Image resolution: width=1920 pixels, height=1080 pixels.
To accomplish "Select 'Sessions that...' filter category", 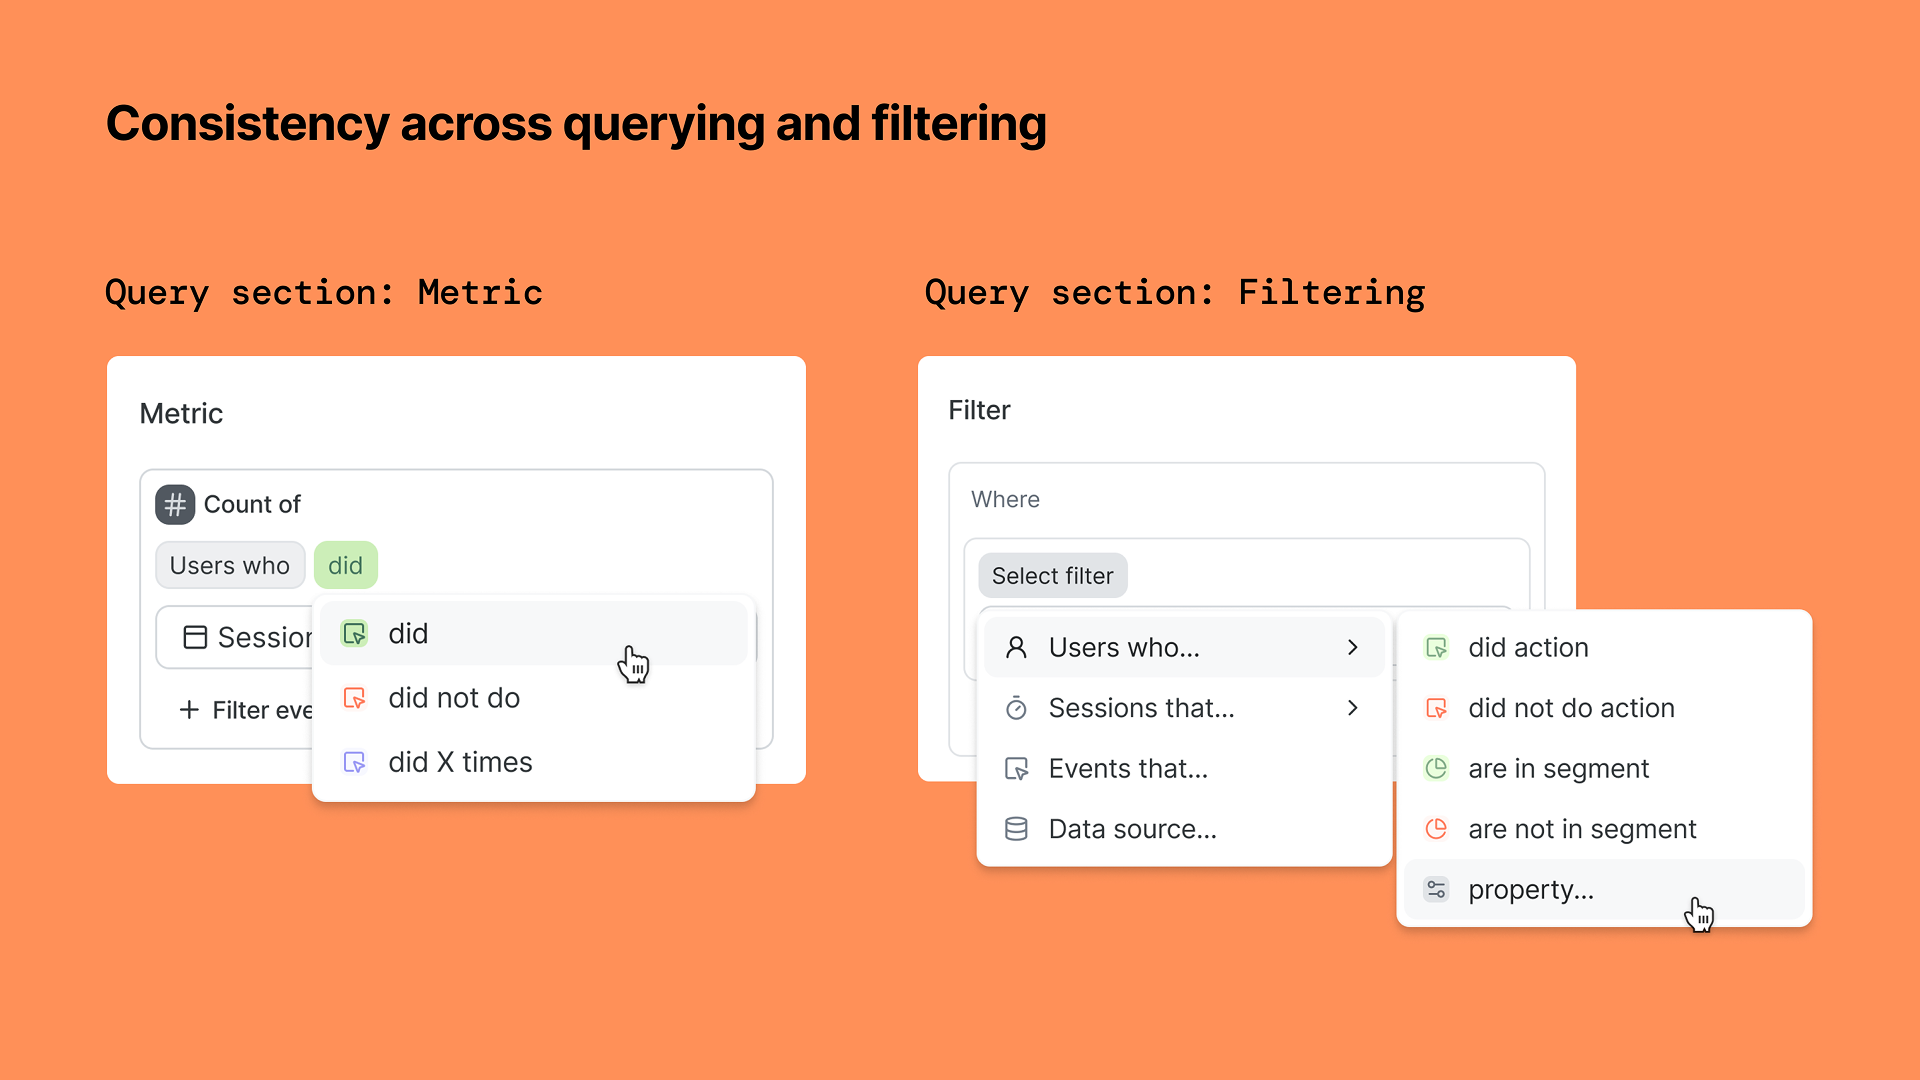I will tap(1184, 708).
